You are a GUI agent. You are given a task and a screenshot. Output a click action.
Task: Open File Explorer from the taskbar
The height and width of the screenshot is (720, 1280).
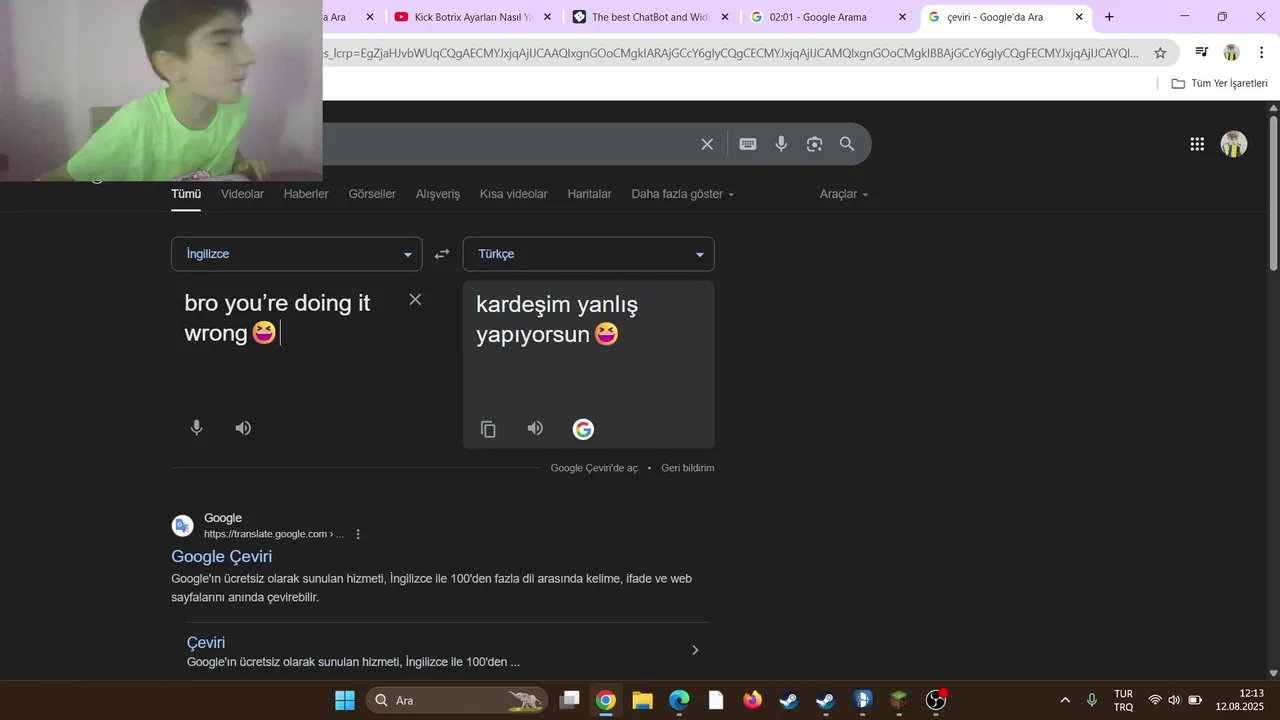tap(642, 700)
